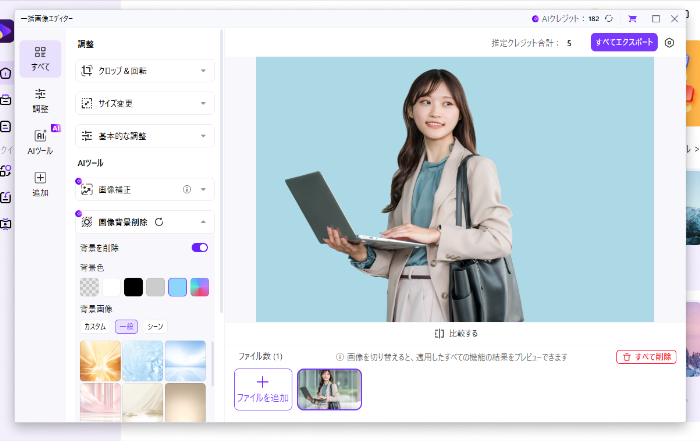The height and width of the screenshot is (441, 700).
Task: Pick the cream studio background thumbnail
Action: (143, 402)
